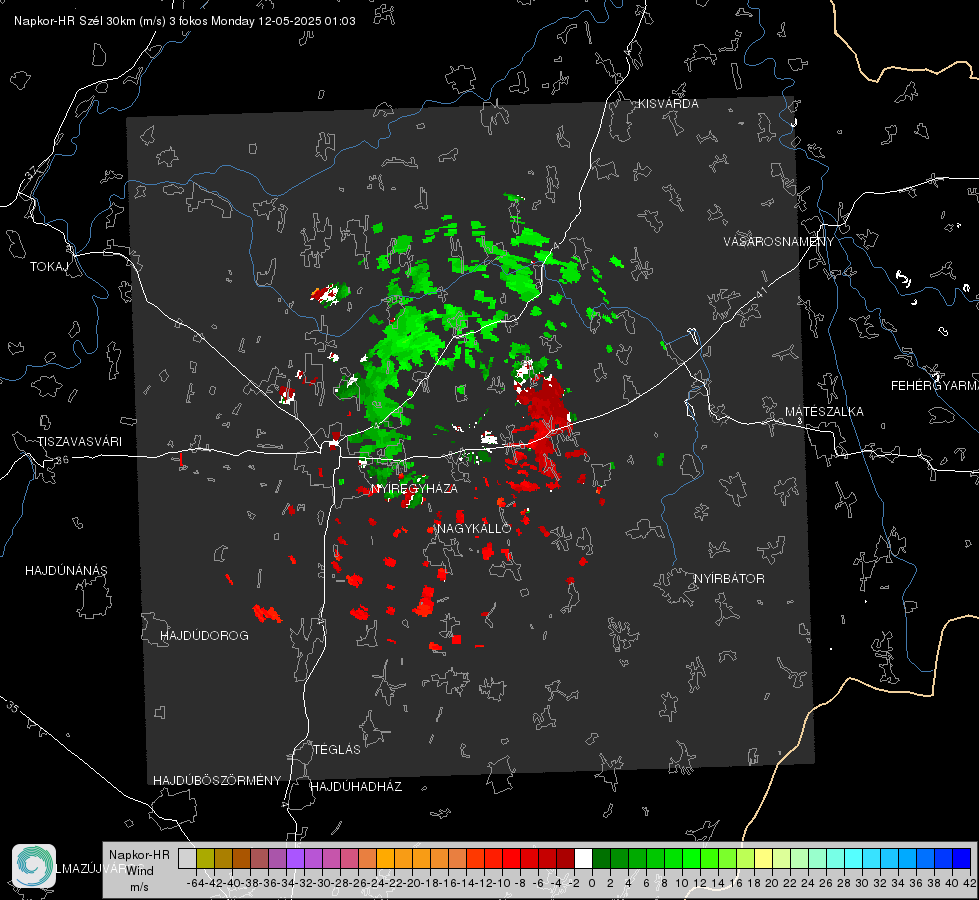Pick the pale yellow swatch in the legend

coord(763,858)
